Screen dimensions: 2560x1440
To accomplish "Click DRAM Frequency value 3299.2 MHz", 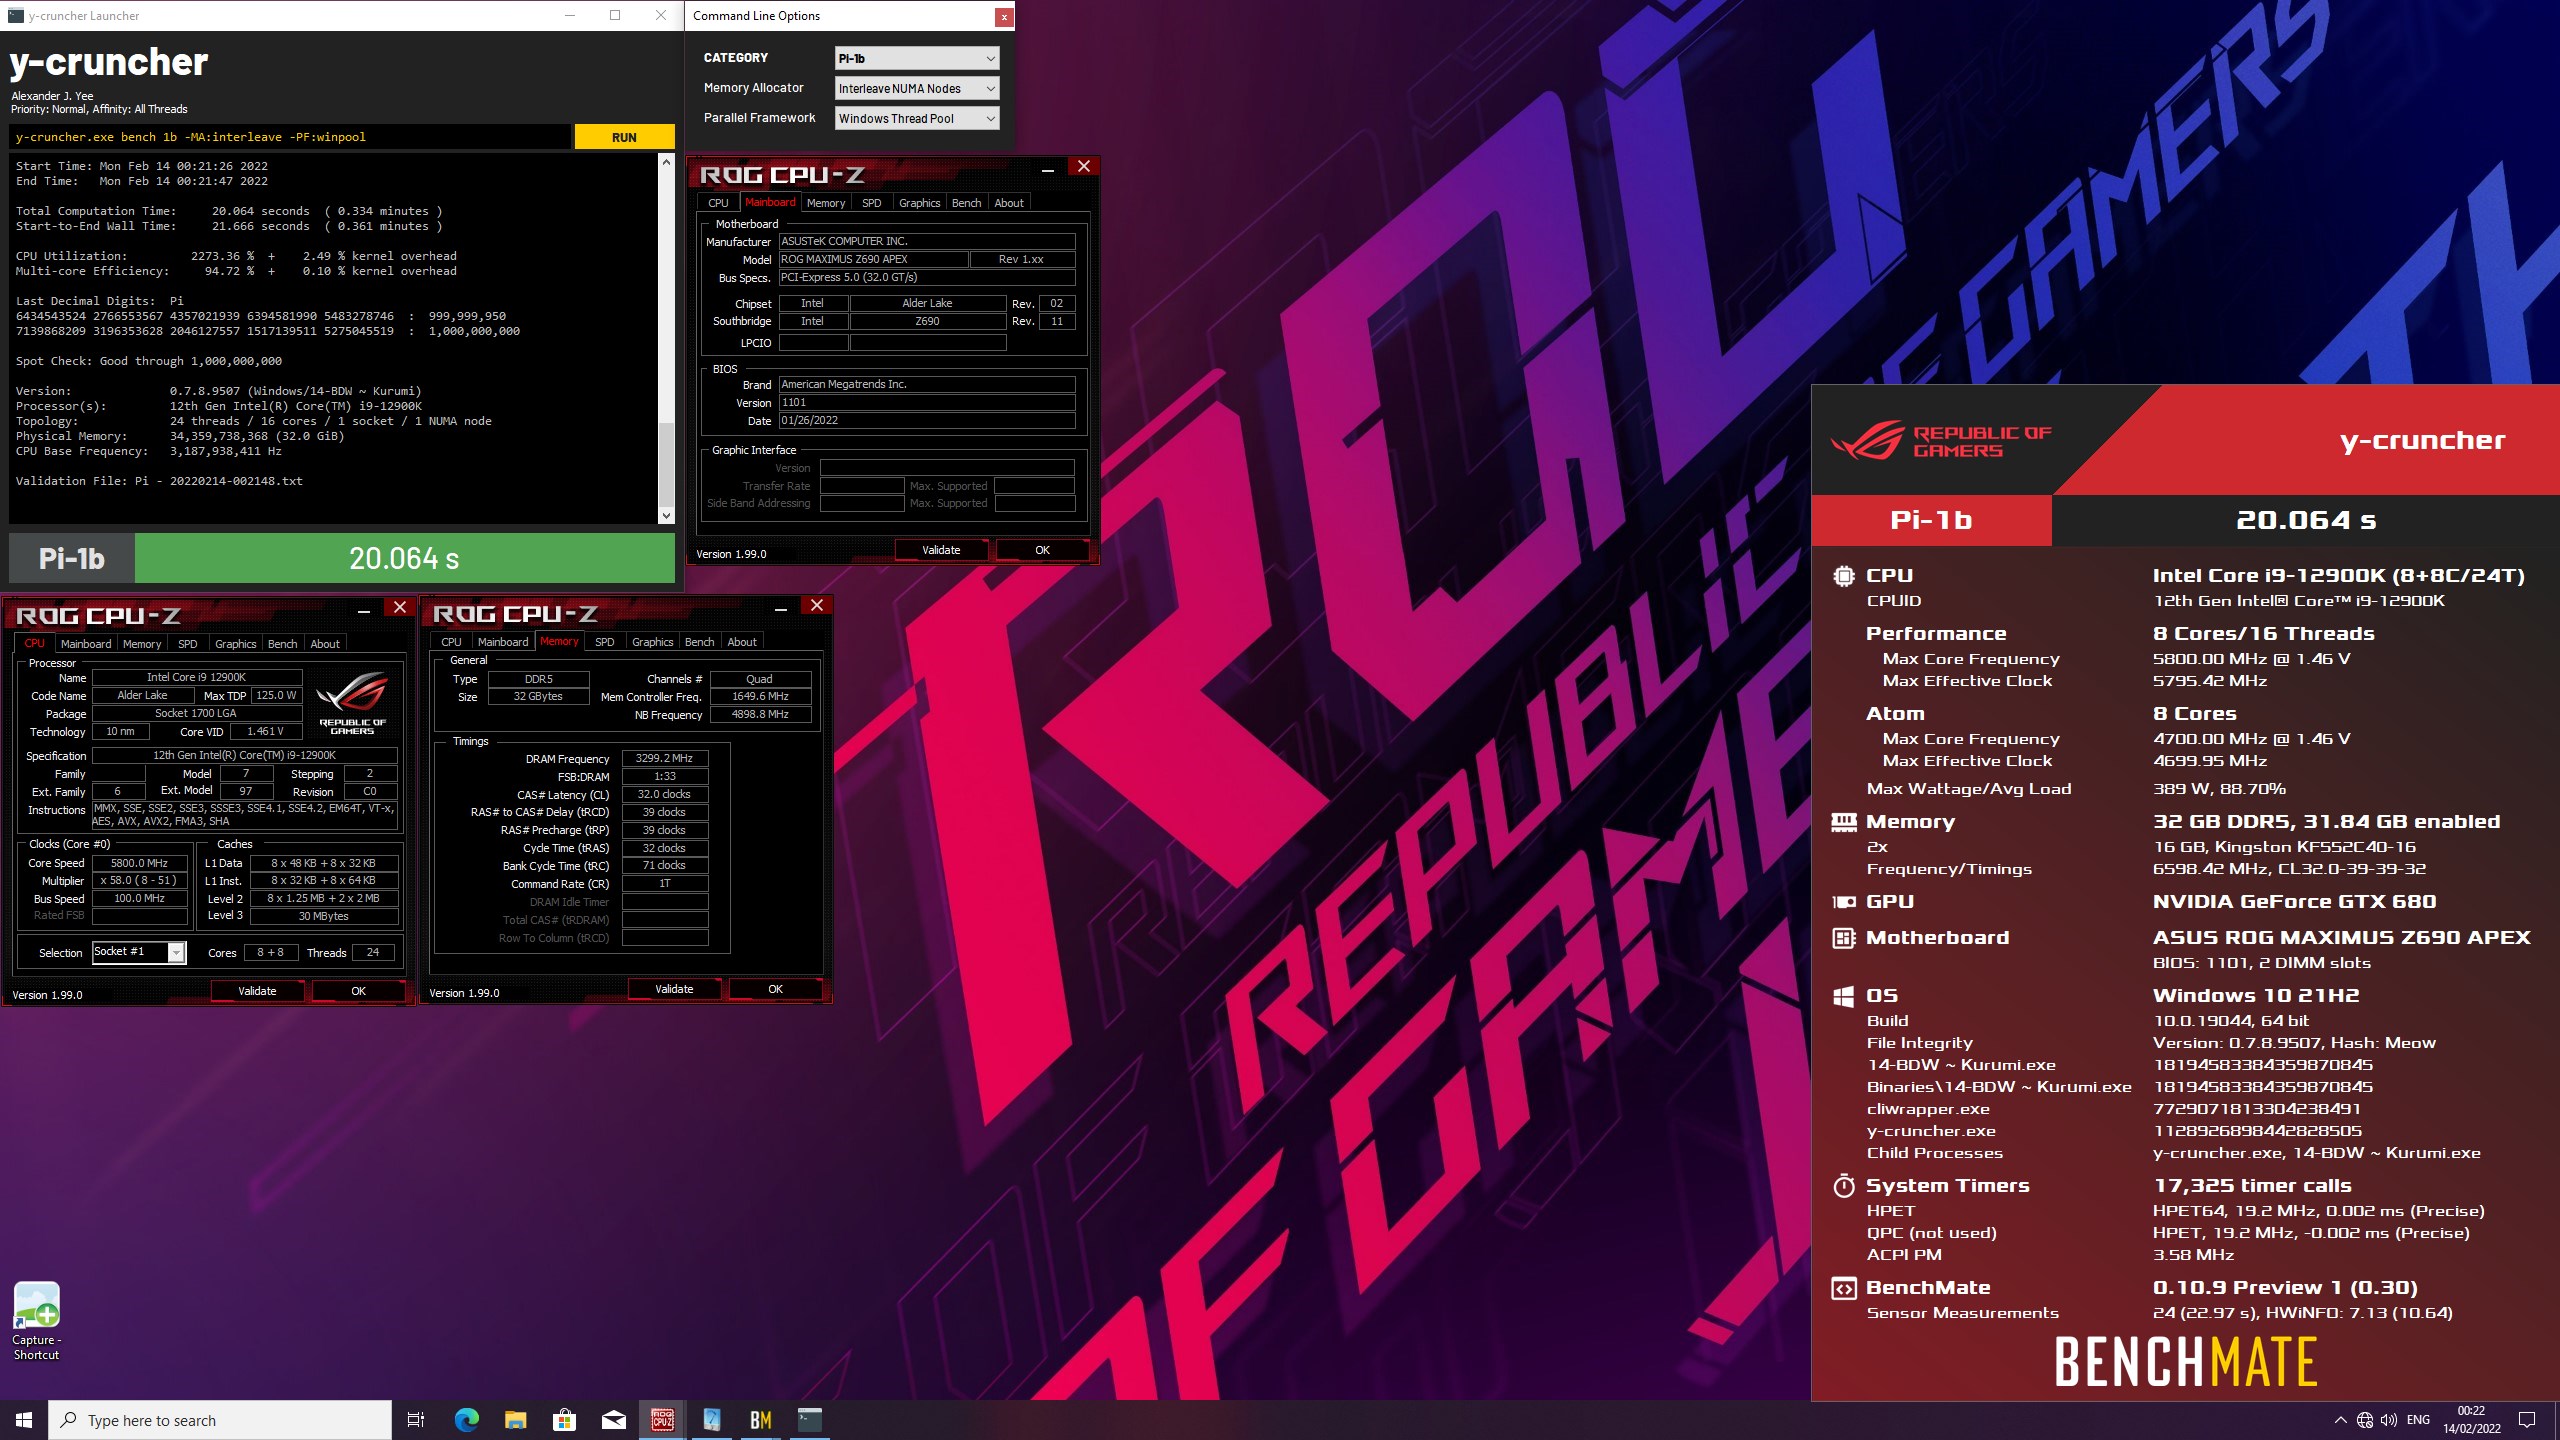I will (664, 758).
